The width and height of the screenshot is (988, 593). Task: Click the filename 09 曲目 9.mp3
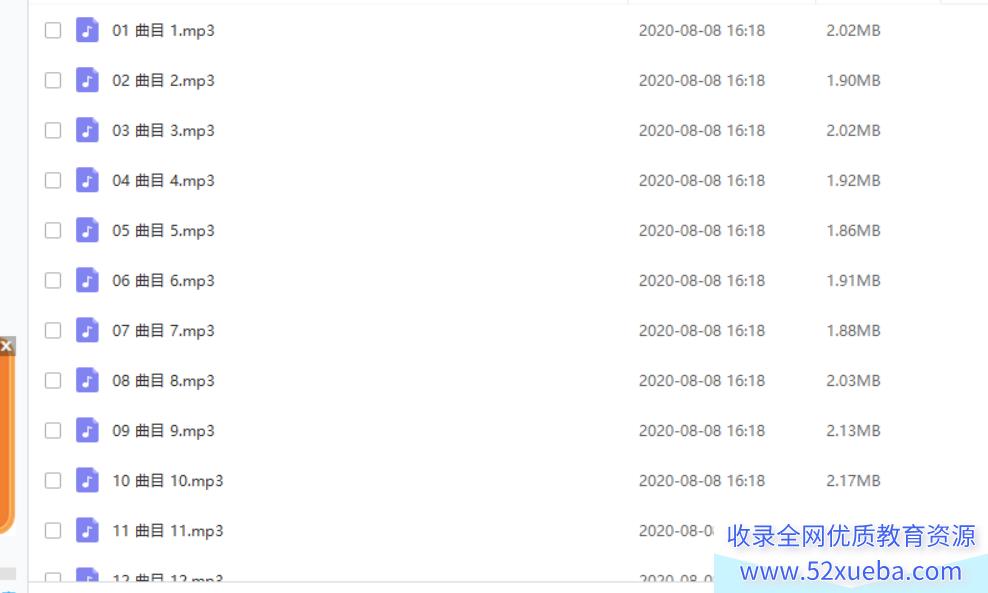163,431
